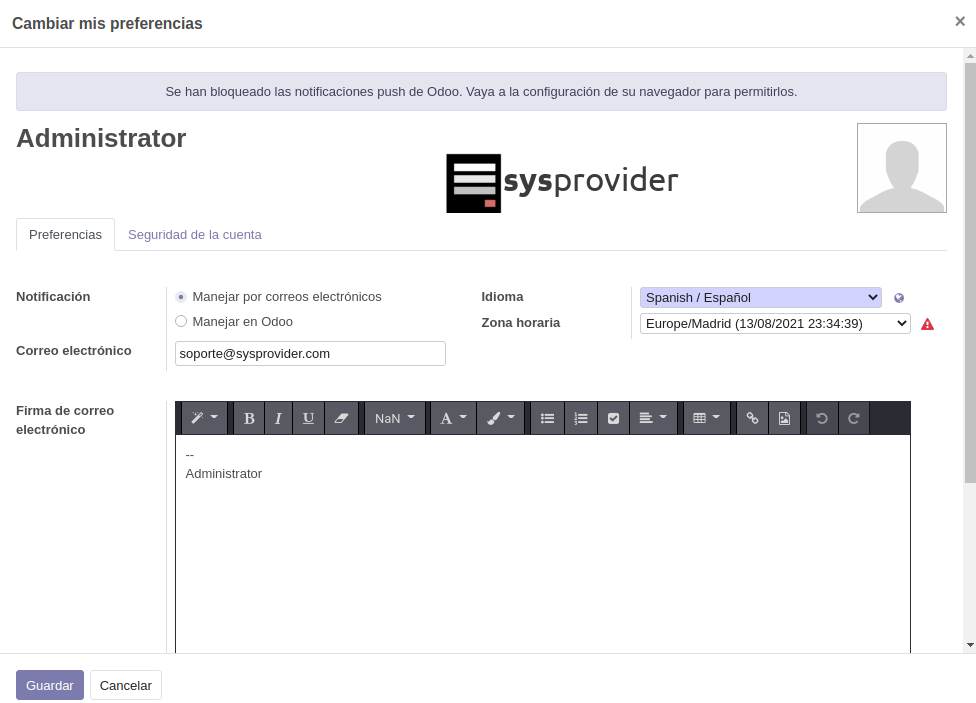Switch to 'Seguridad de la cuenta' tab
The width and height of the screenshot is (976, 703).
[194, 235]
